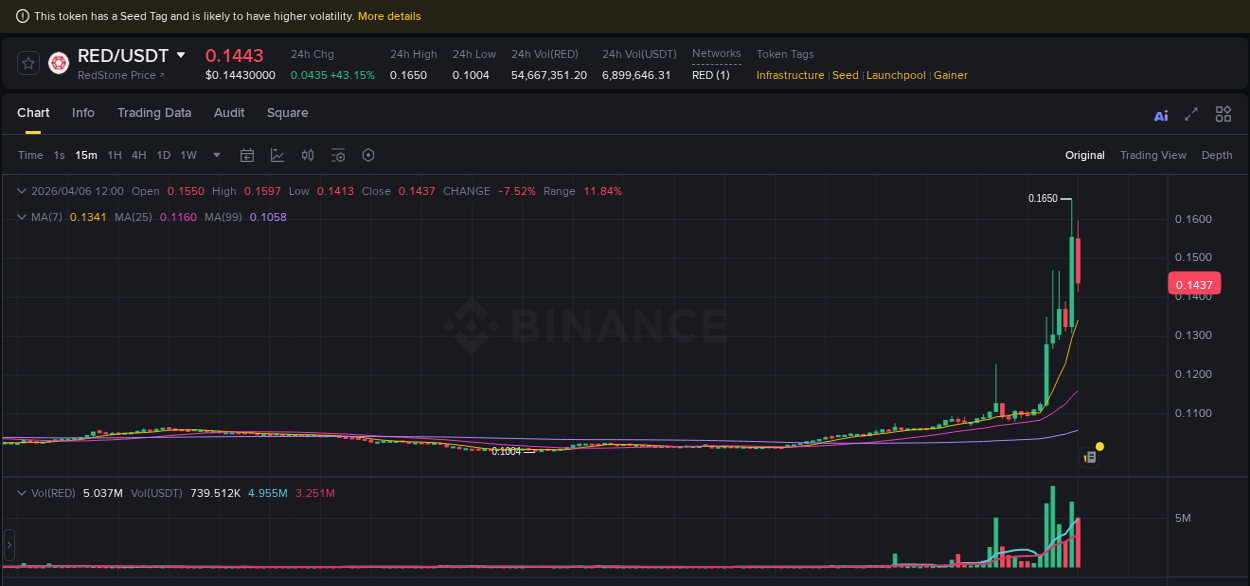1250x586 pixels.
Task: Click the Range 11.84% value
Action: pyautogui.click(x=603, y=191)
